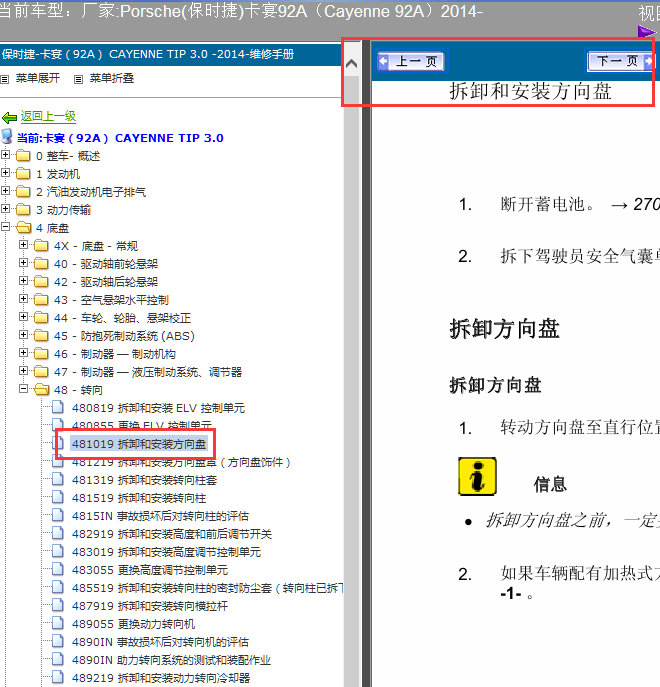The image size is (660, 687).
Task: Expand the 3 动力传输 folder
Action: [5, 209]
